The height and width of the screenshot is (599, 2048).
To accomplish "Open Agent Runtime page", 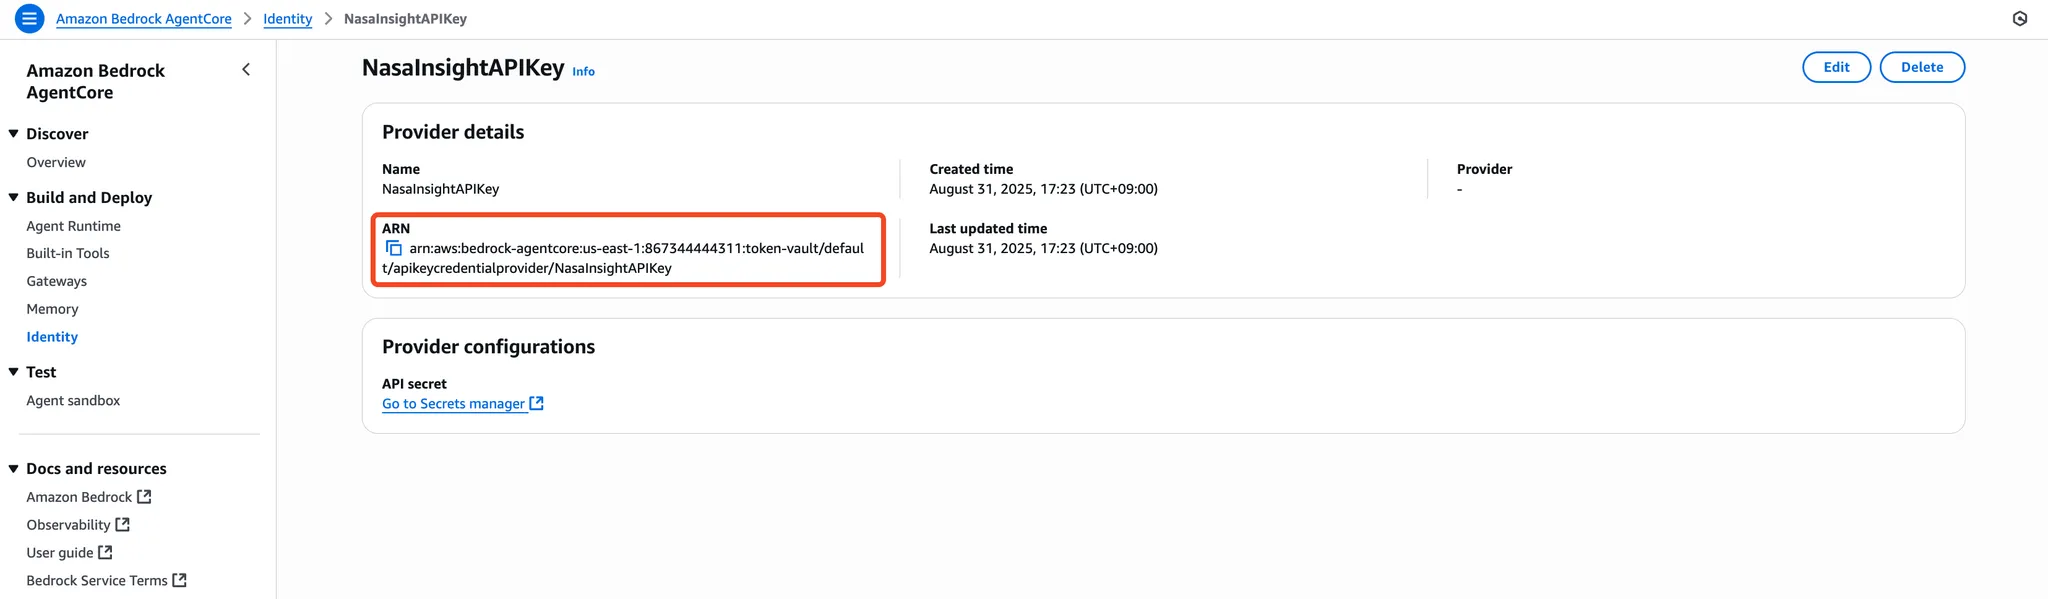I will click(73, 226).
